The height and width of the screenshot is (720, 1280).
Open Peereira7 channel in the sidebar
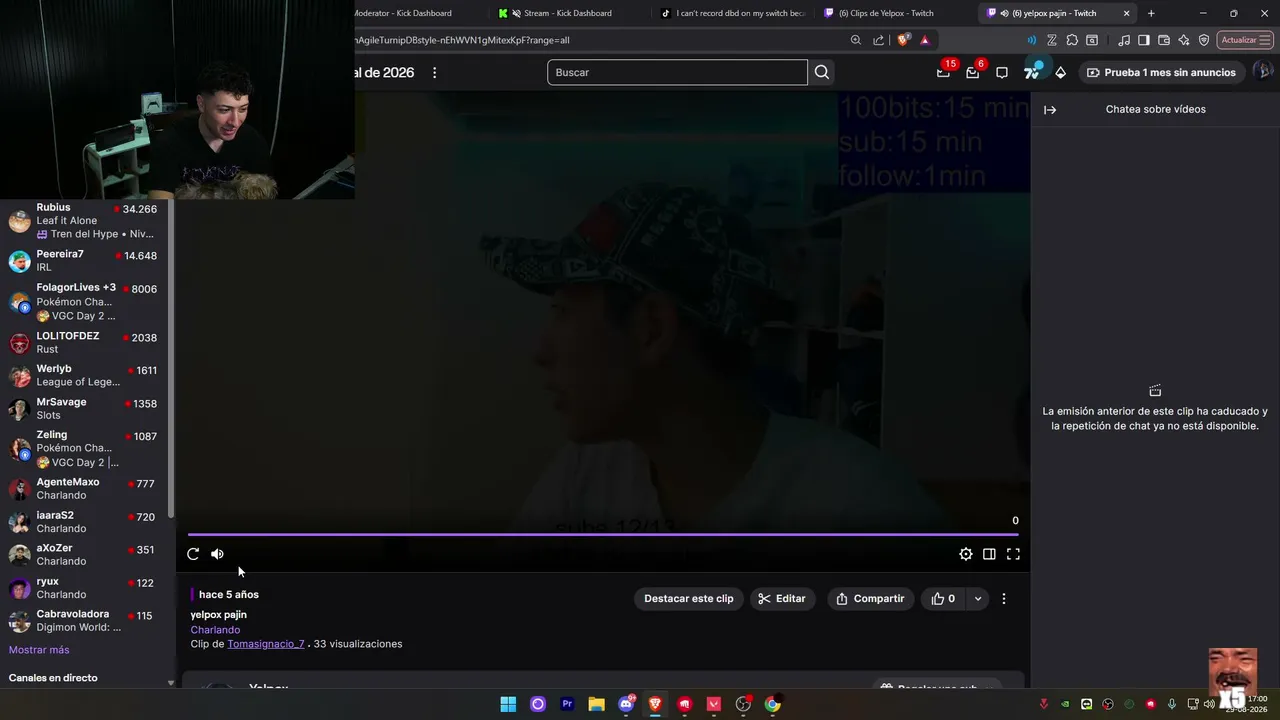pyautogui.click(x=84, y=261)
